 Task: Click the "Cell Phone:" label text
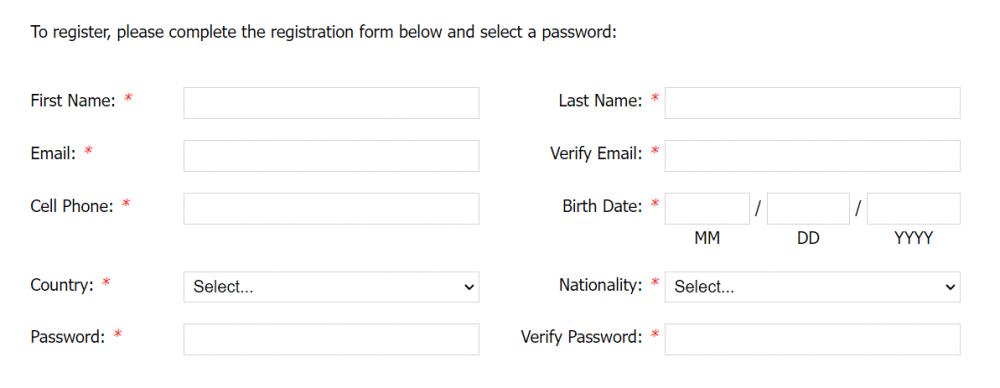71,206
